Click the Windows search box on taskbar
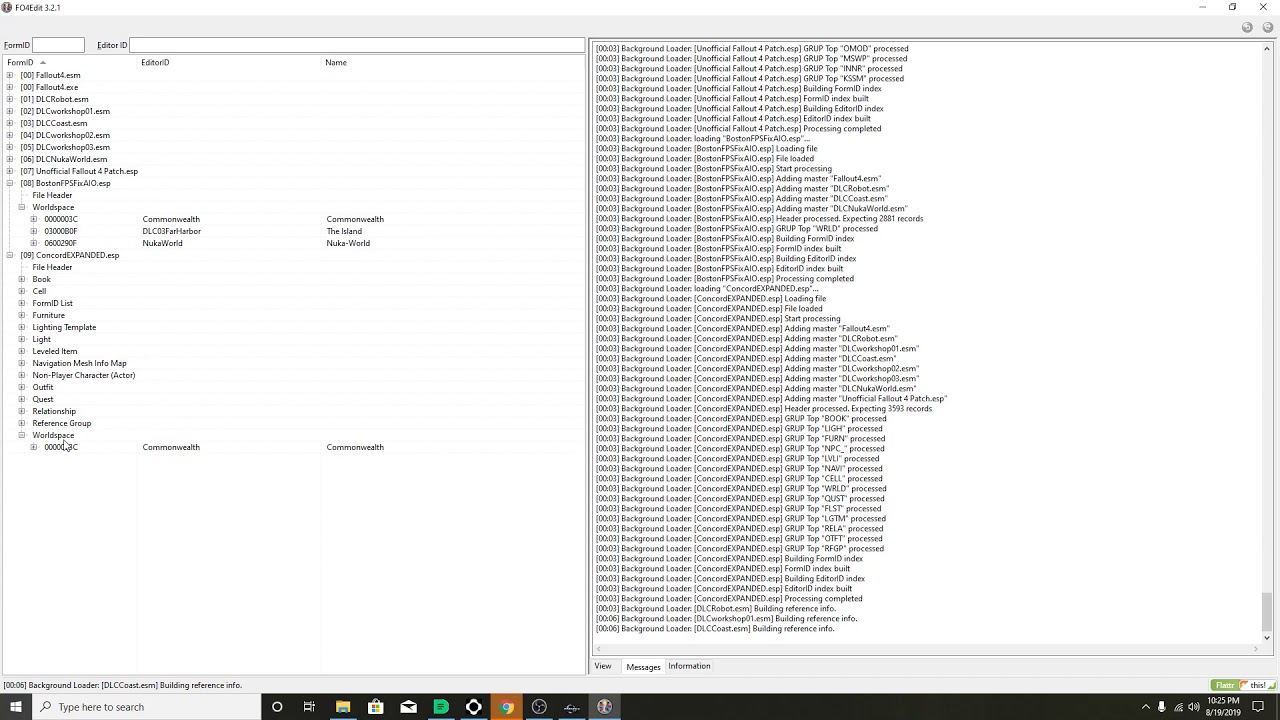 point(145,707)
